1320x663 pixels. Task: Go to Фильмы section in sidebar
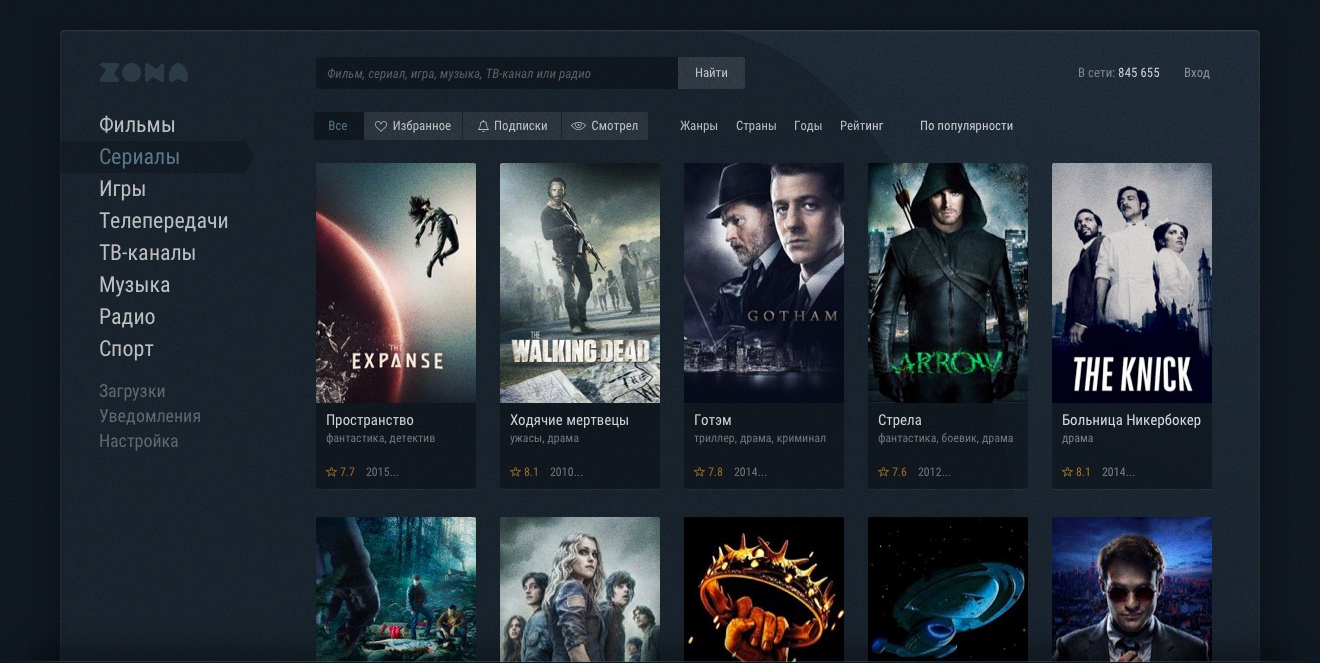[137, 125]
